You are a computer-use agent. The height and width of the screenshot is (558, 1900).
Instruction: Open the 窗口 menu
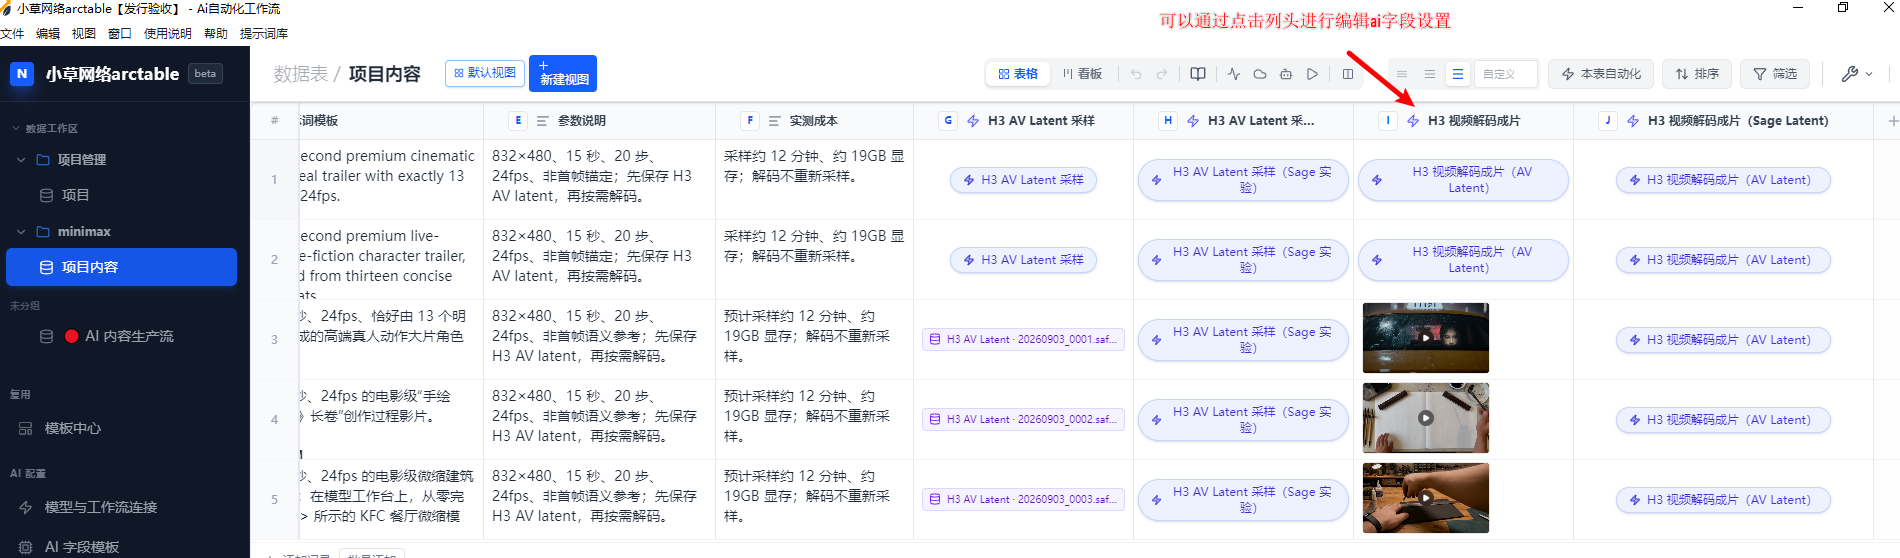point(120,33)
